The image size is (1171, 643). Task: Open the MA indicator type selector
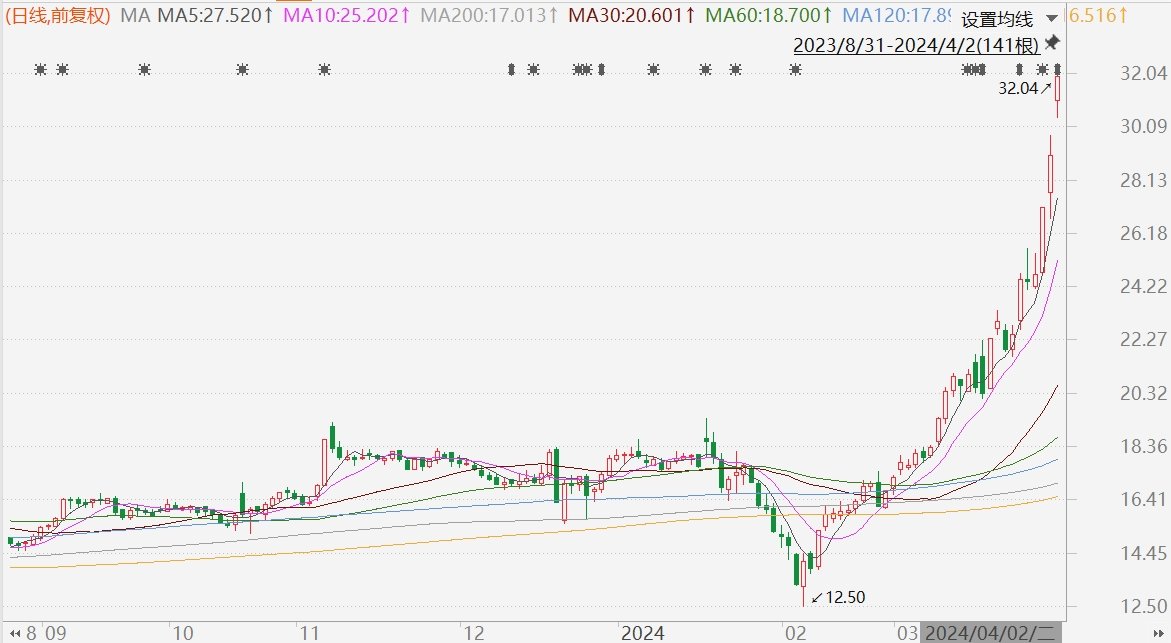[135, 15]
